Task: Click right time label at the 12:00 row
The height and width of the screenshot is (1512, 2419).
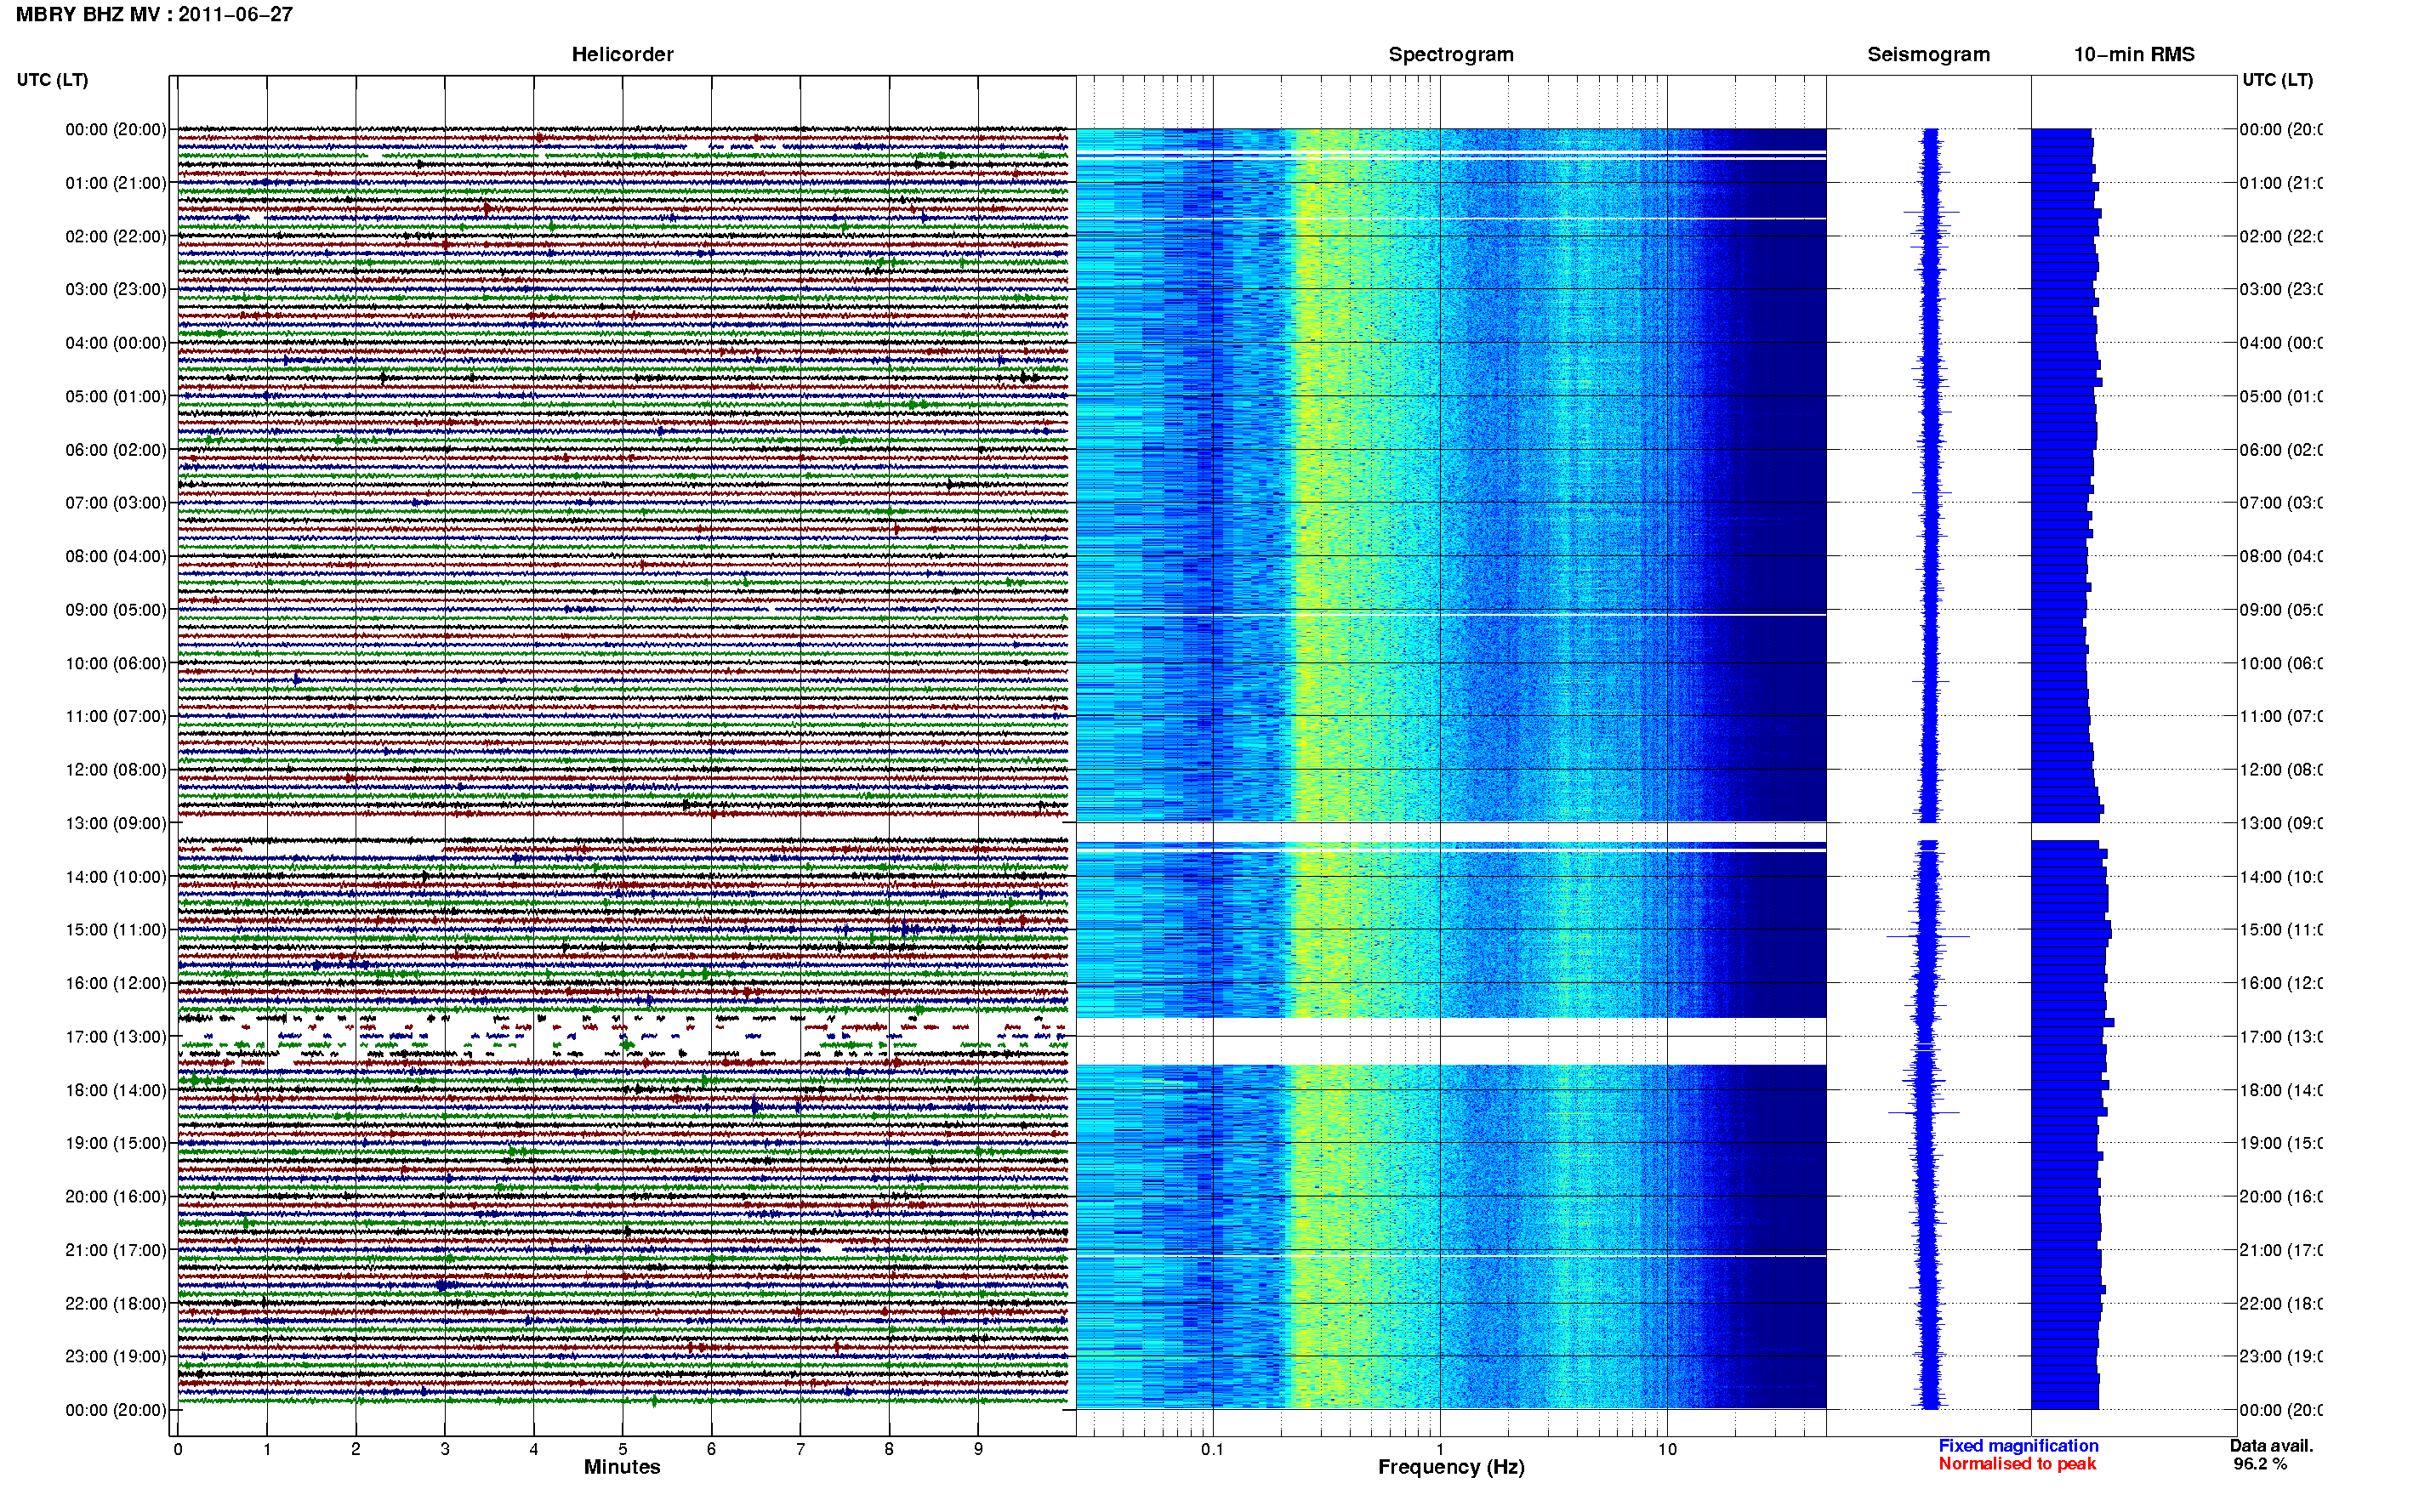Action: (2280, 770)
